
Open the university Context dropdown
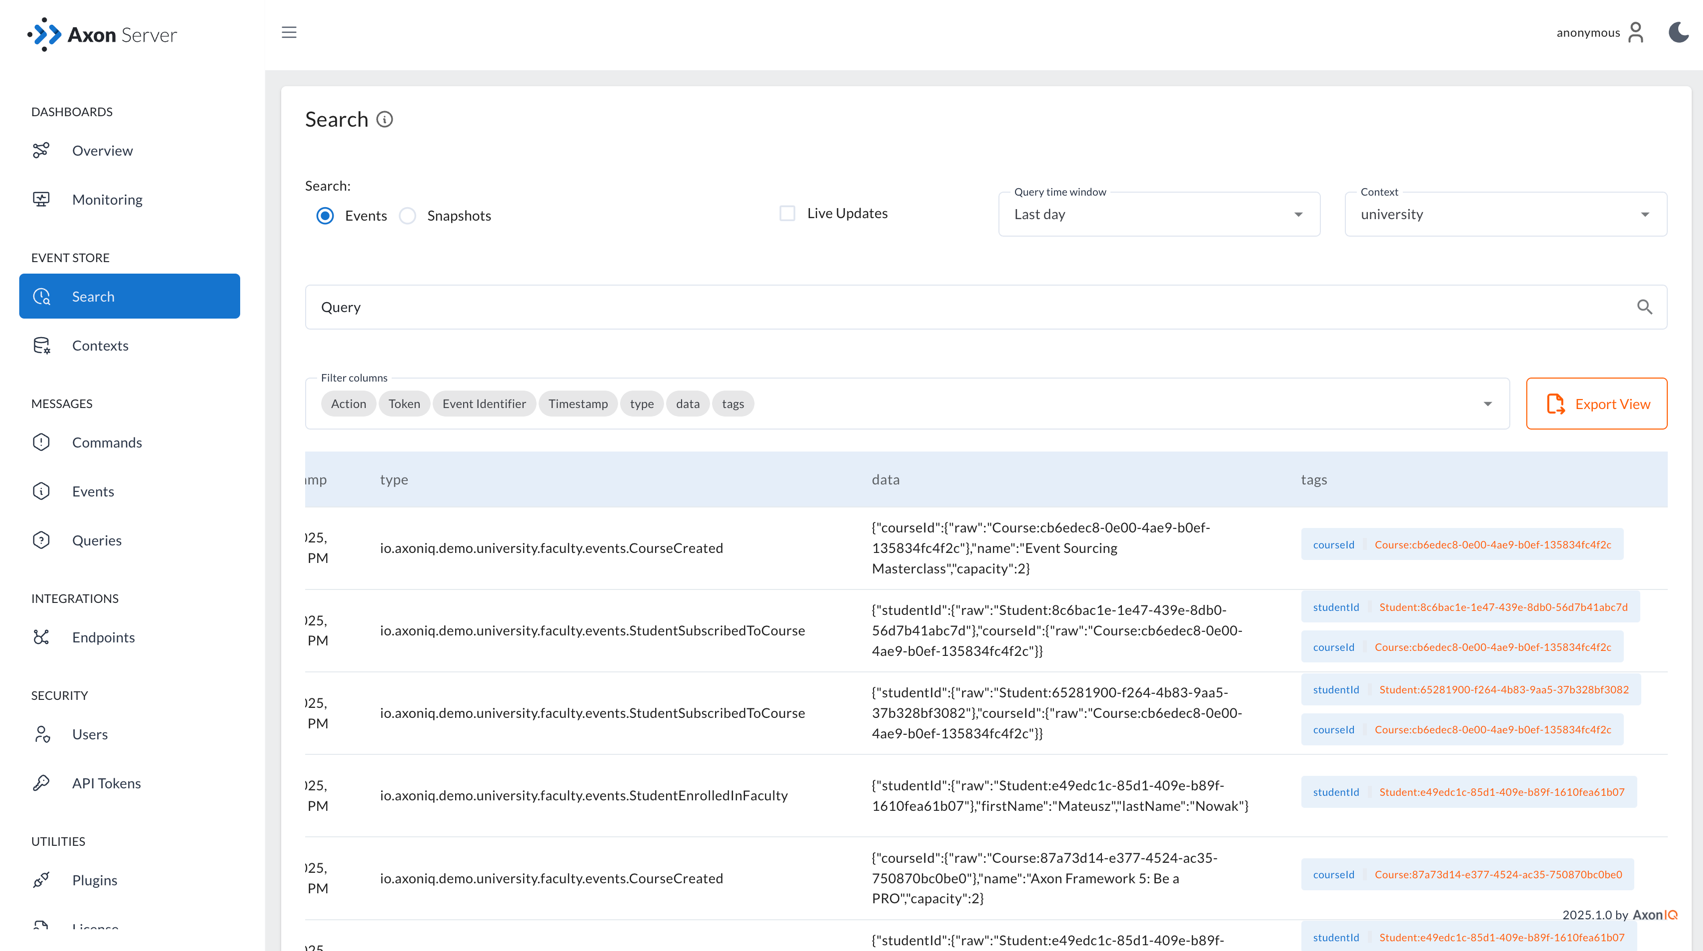coord(1644,214)
